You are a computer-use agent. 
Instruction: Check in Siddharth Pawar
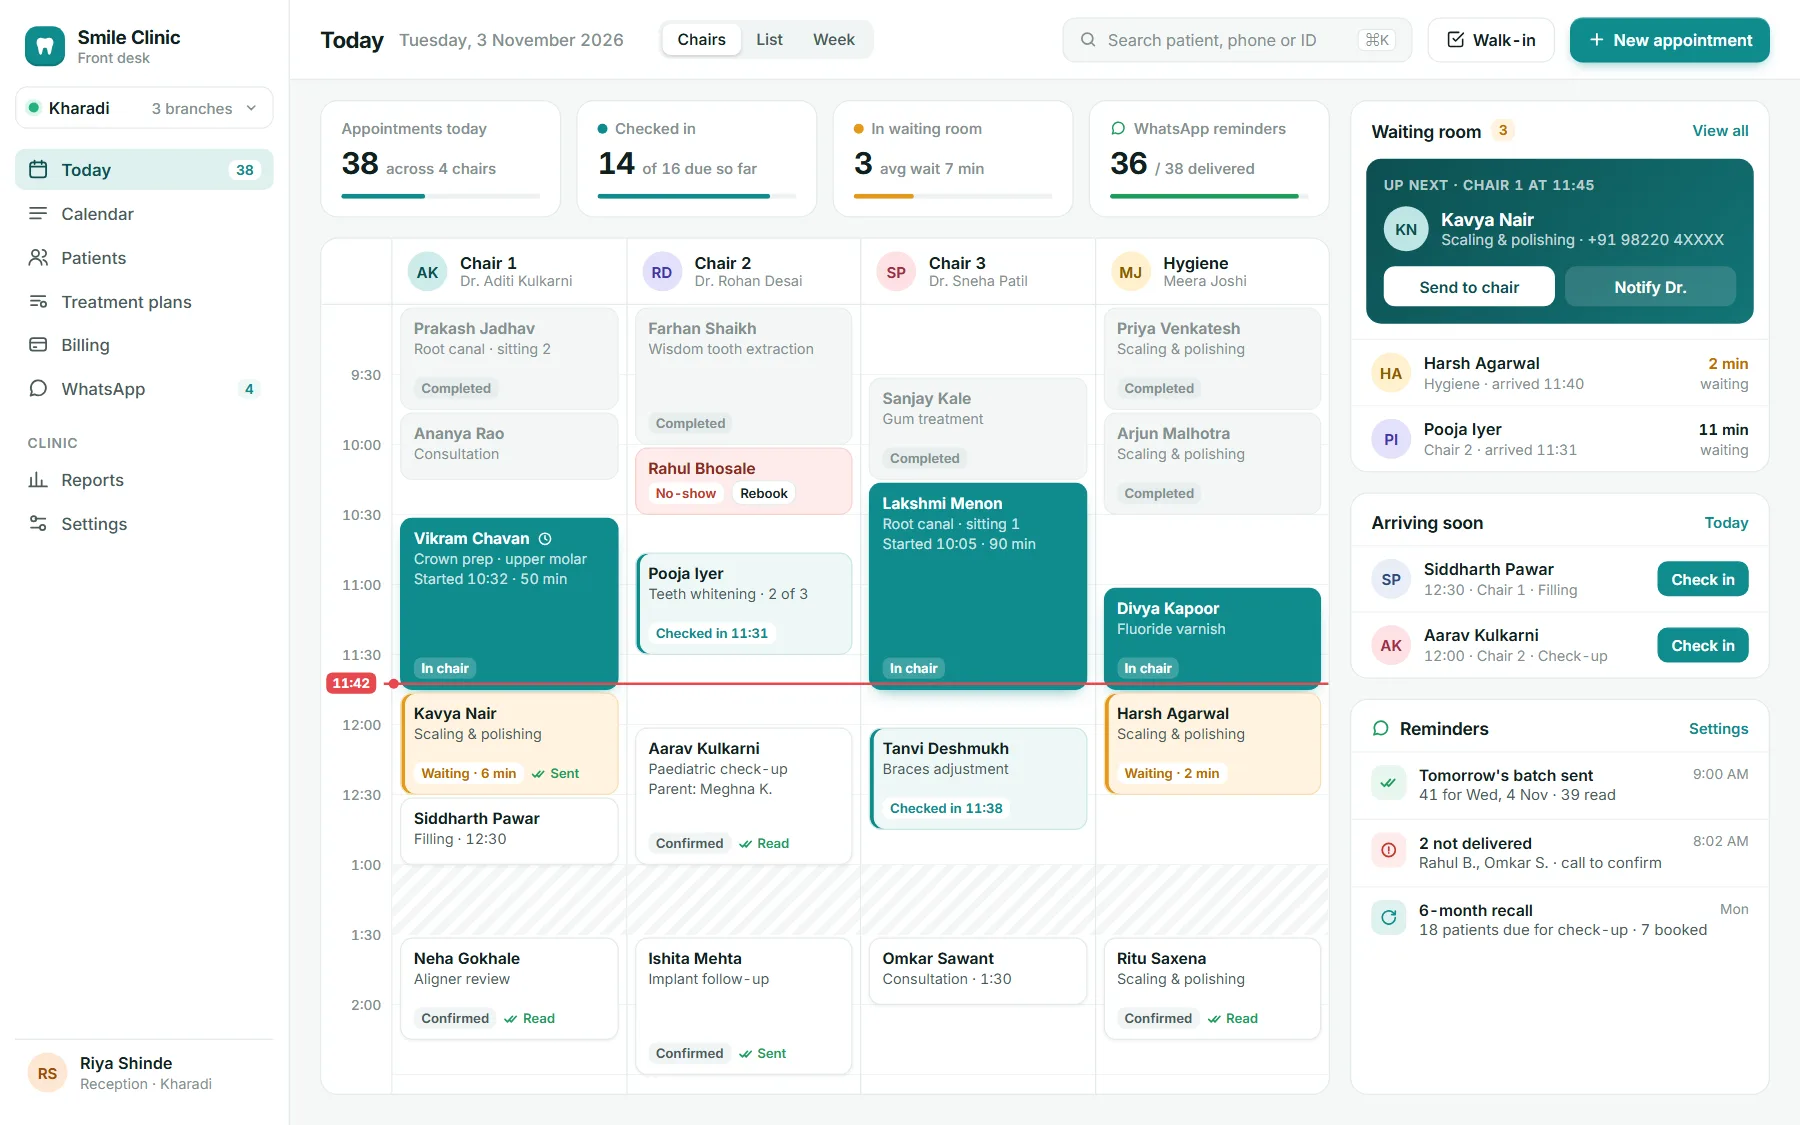click(x=1702, y=579)
